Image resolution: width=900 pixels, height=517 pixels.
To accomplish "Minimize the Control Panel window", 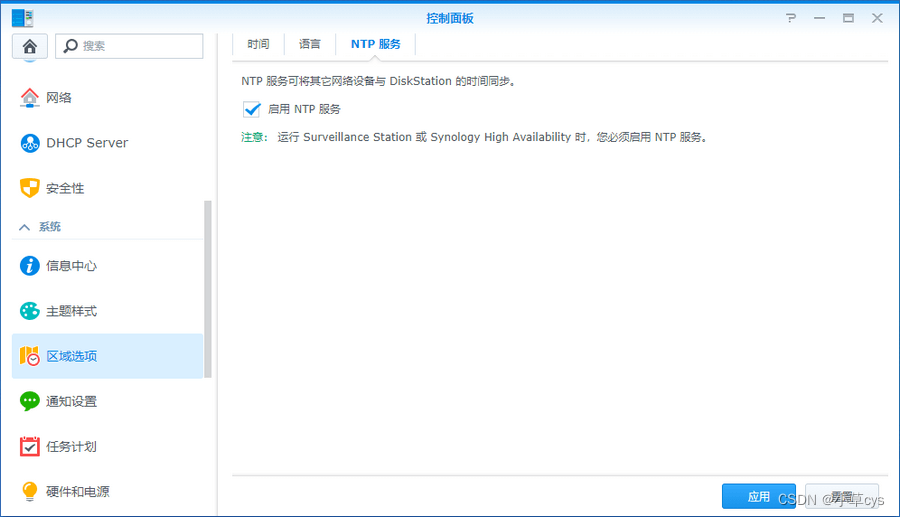I will (x=820, y=18).
